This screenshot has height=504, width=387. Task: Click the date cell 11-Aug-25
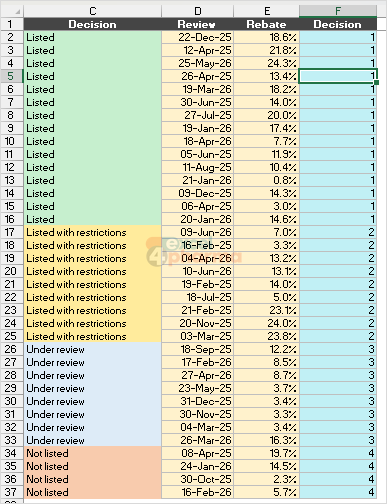tap(198, 167)
